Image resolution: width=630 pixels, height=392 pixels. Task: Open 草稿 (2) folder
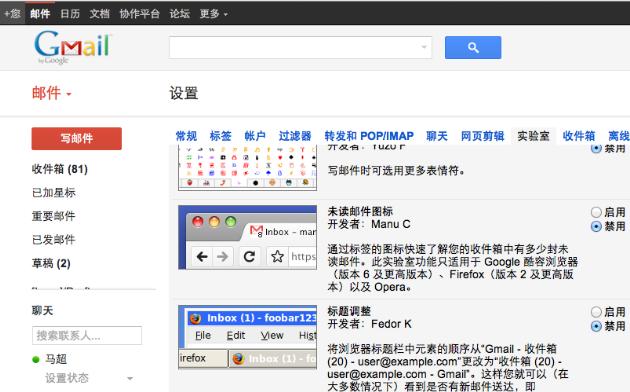51,263
